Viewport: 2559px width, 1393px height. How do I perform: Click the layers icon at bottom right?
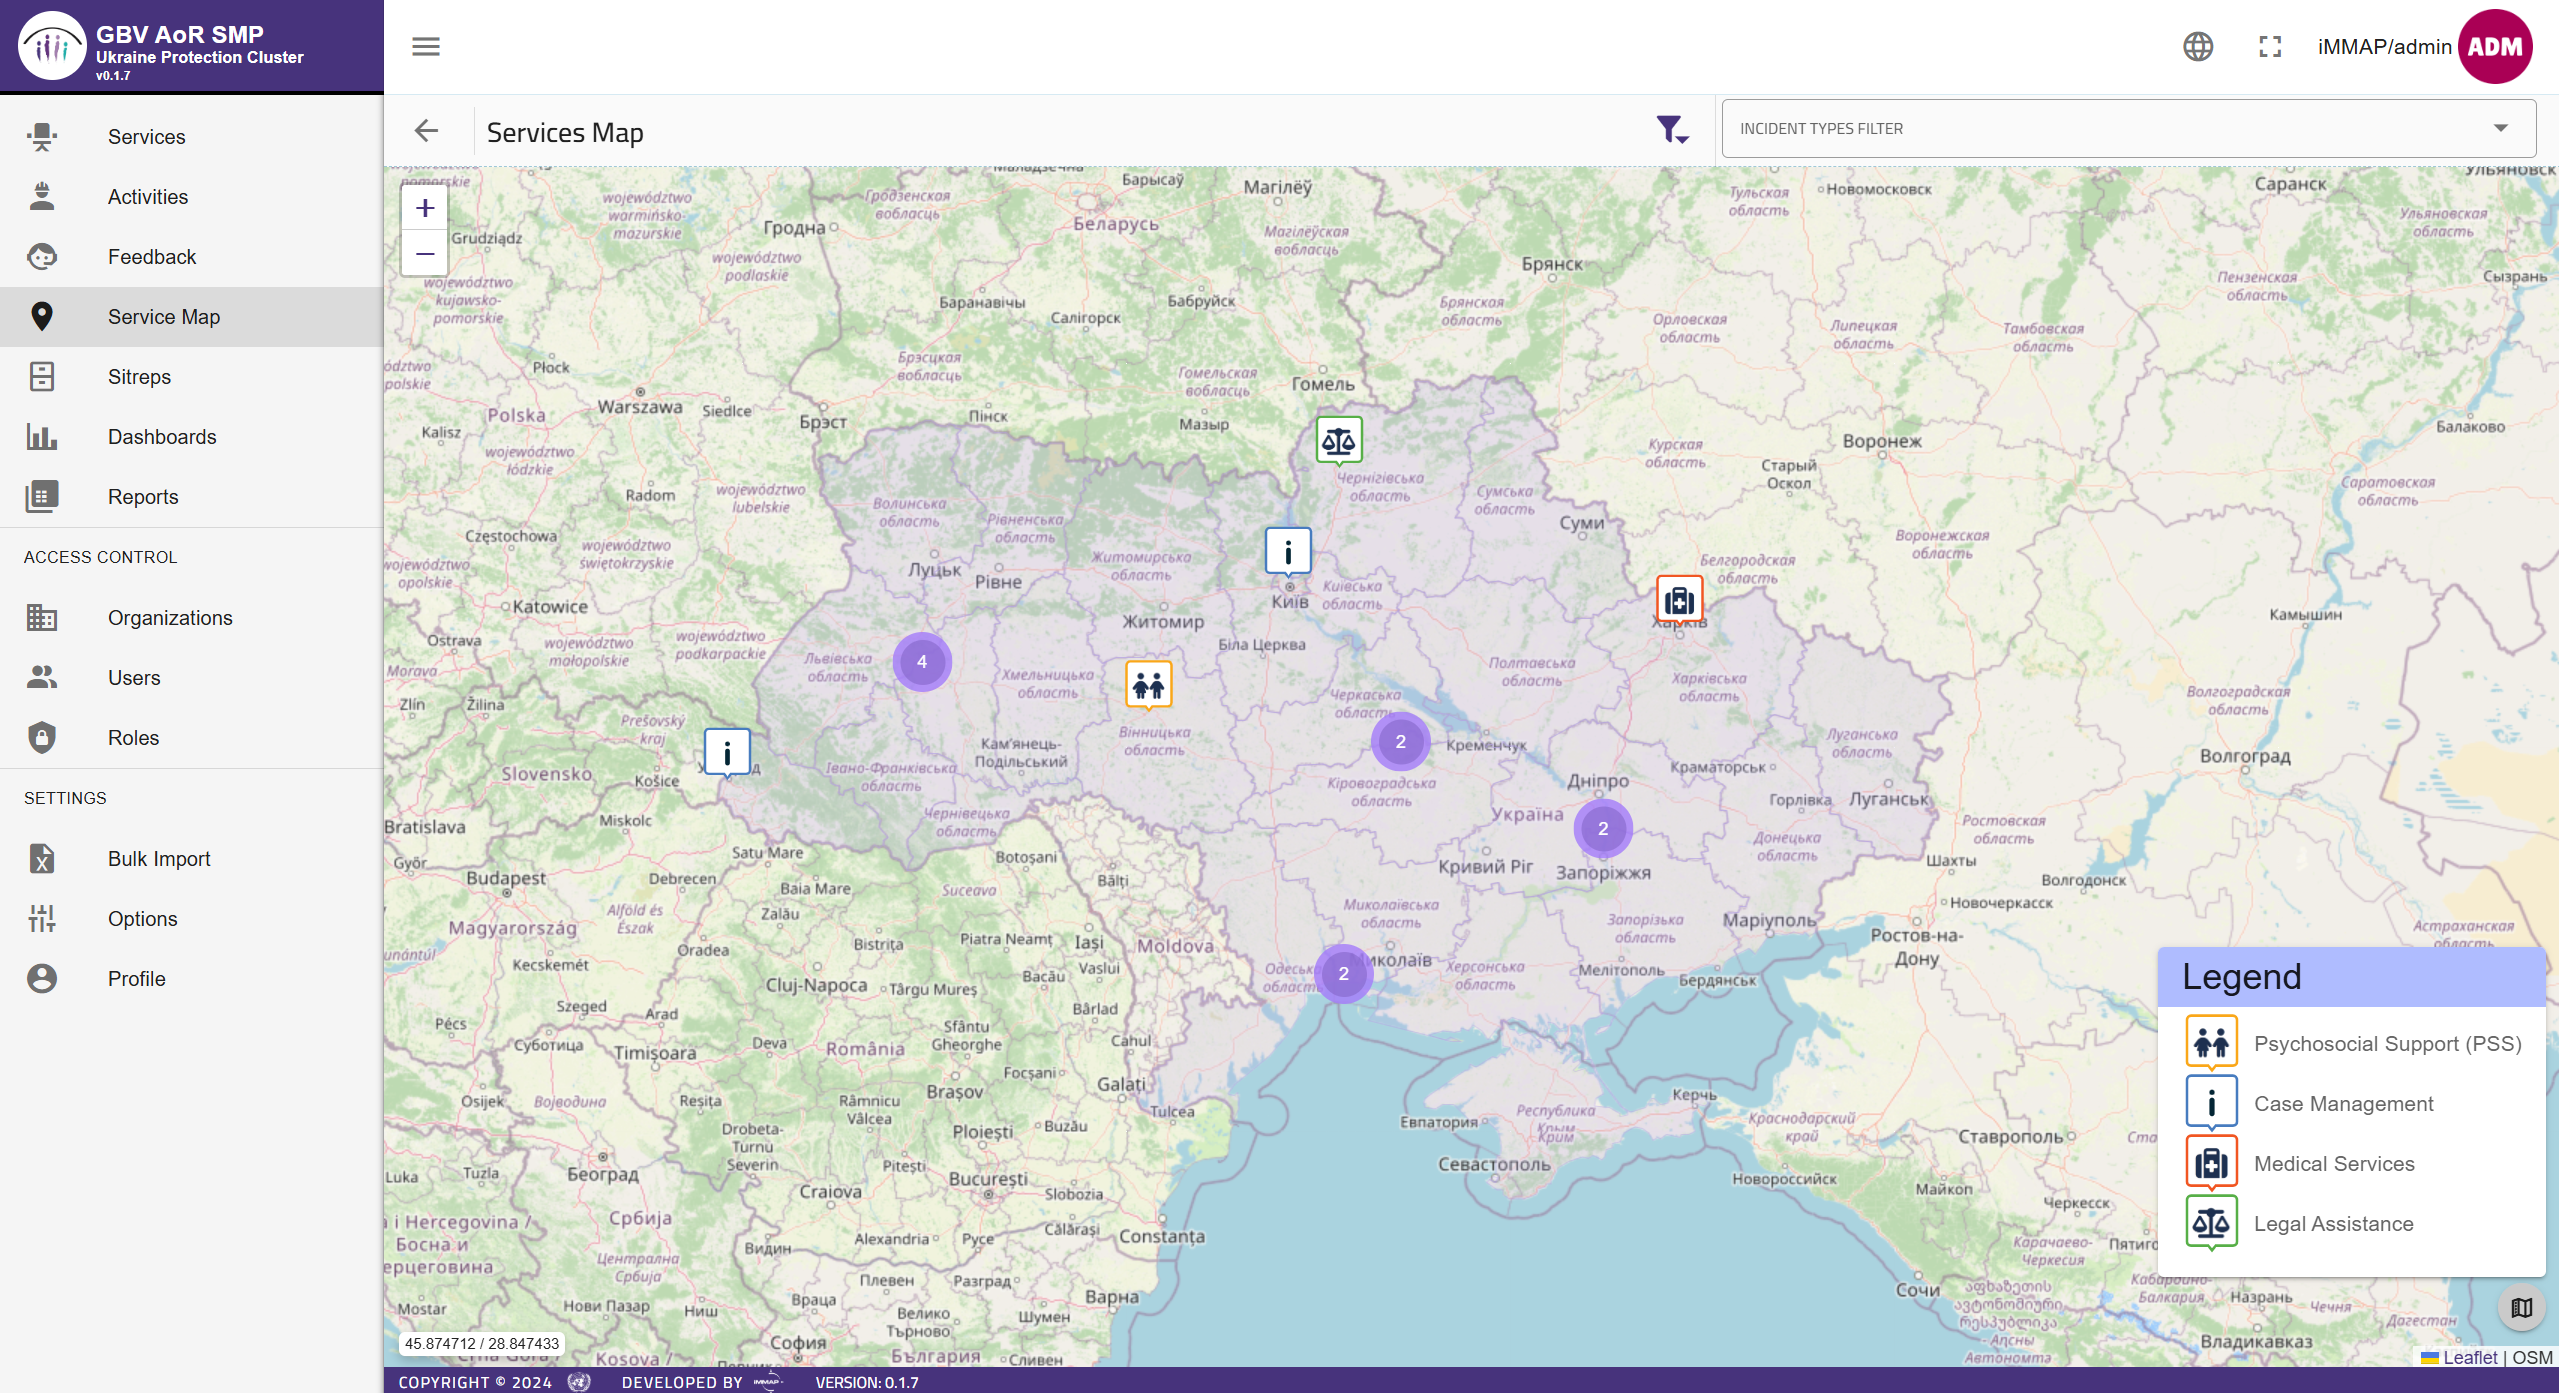pyautogui.click(x=2519, y=1307)
